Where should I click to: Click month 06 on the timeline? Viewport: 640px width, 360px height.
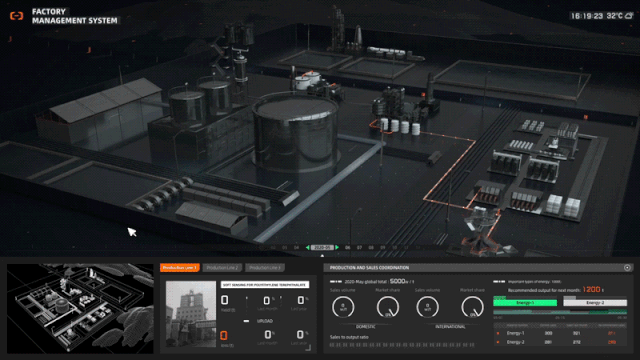click(348, 247)
